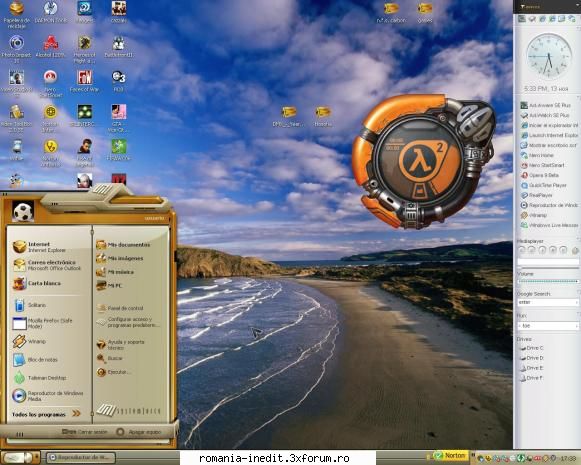This screenshot has height=465, width=581.
Task: Click Buscar in start menu
Action: click(x=110, y=358)
